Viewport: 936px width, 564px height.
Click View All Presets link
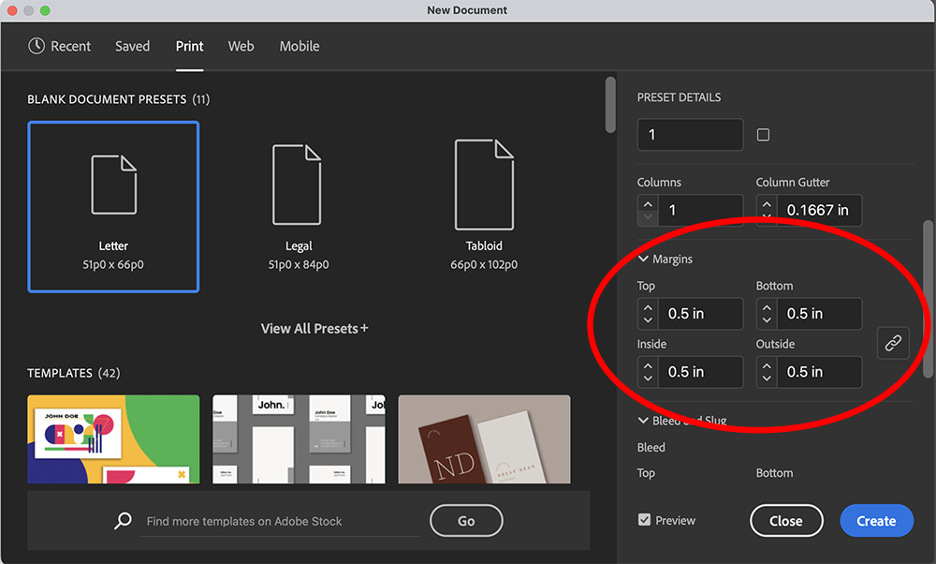pyautogui.click(x=314, y=329)
